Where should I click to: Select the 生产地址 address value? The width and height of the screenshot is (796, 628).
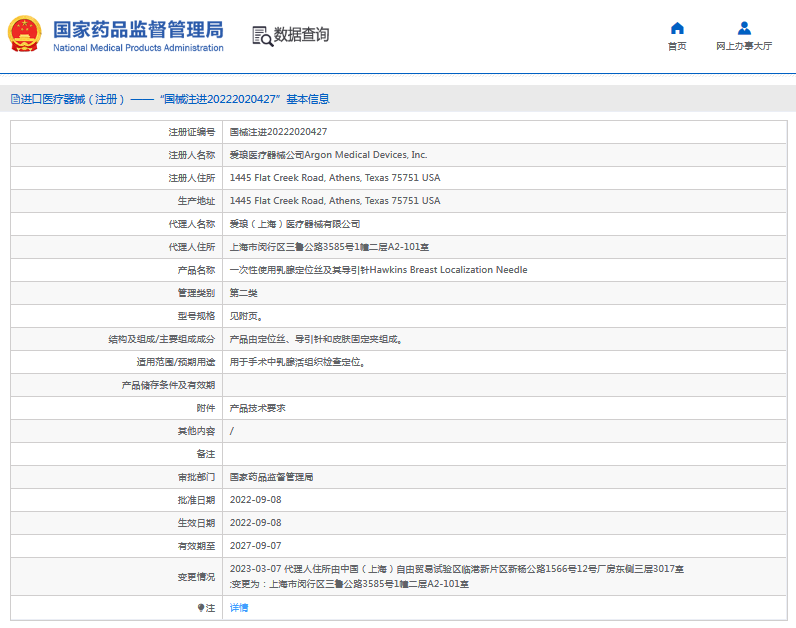pos(335,201)
